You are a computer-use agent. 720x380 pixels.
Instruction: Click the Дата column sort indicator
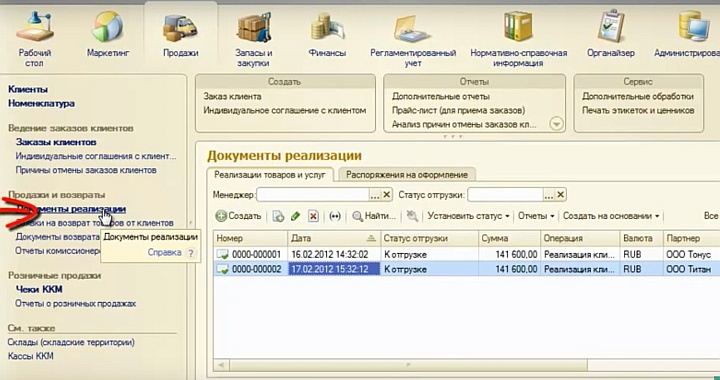(371, 238)
